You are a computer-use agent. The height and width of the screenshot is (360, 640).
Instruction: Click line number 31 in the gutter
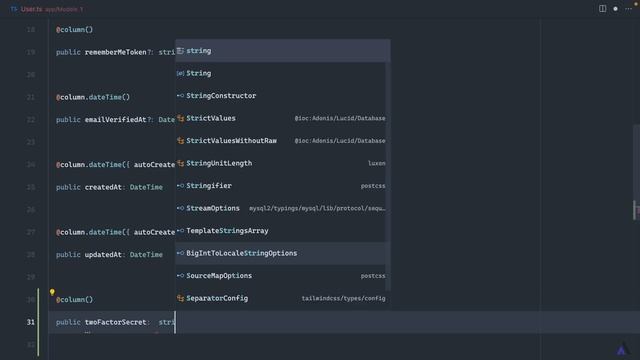point(31,322)
